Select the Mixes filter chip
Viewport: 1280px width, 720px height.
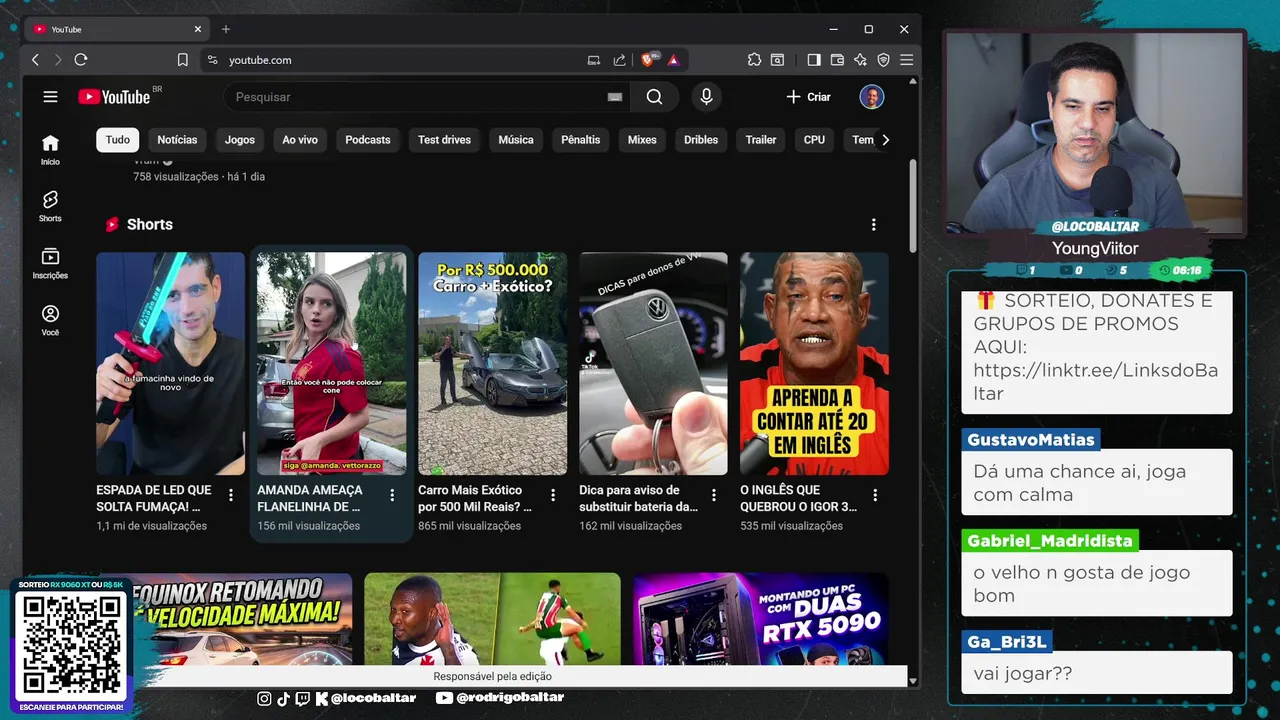tap(642, 140)
